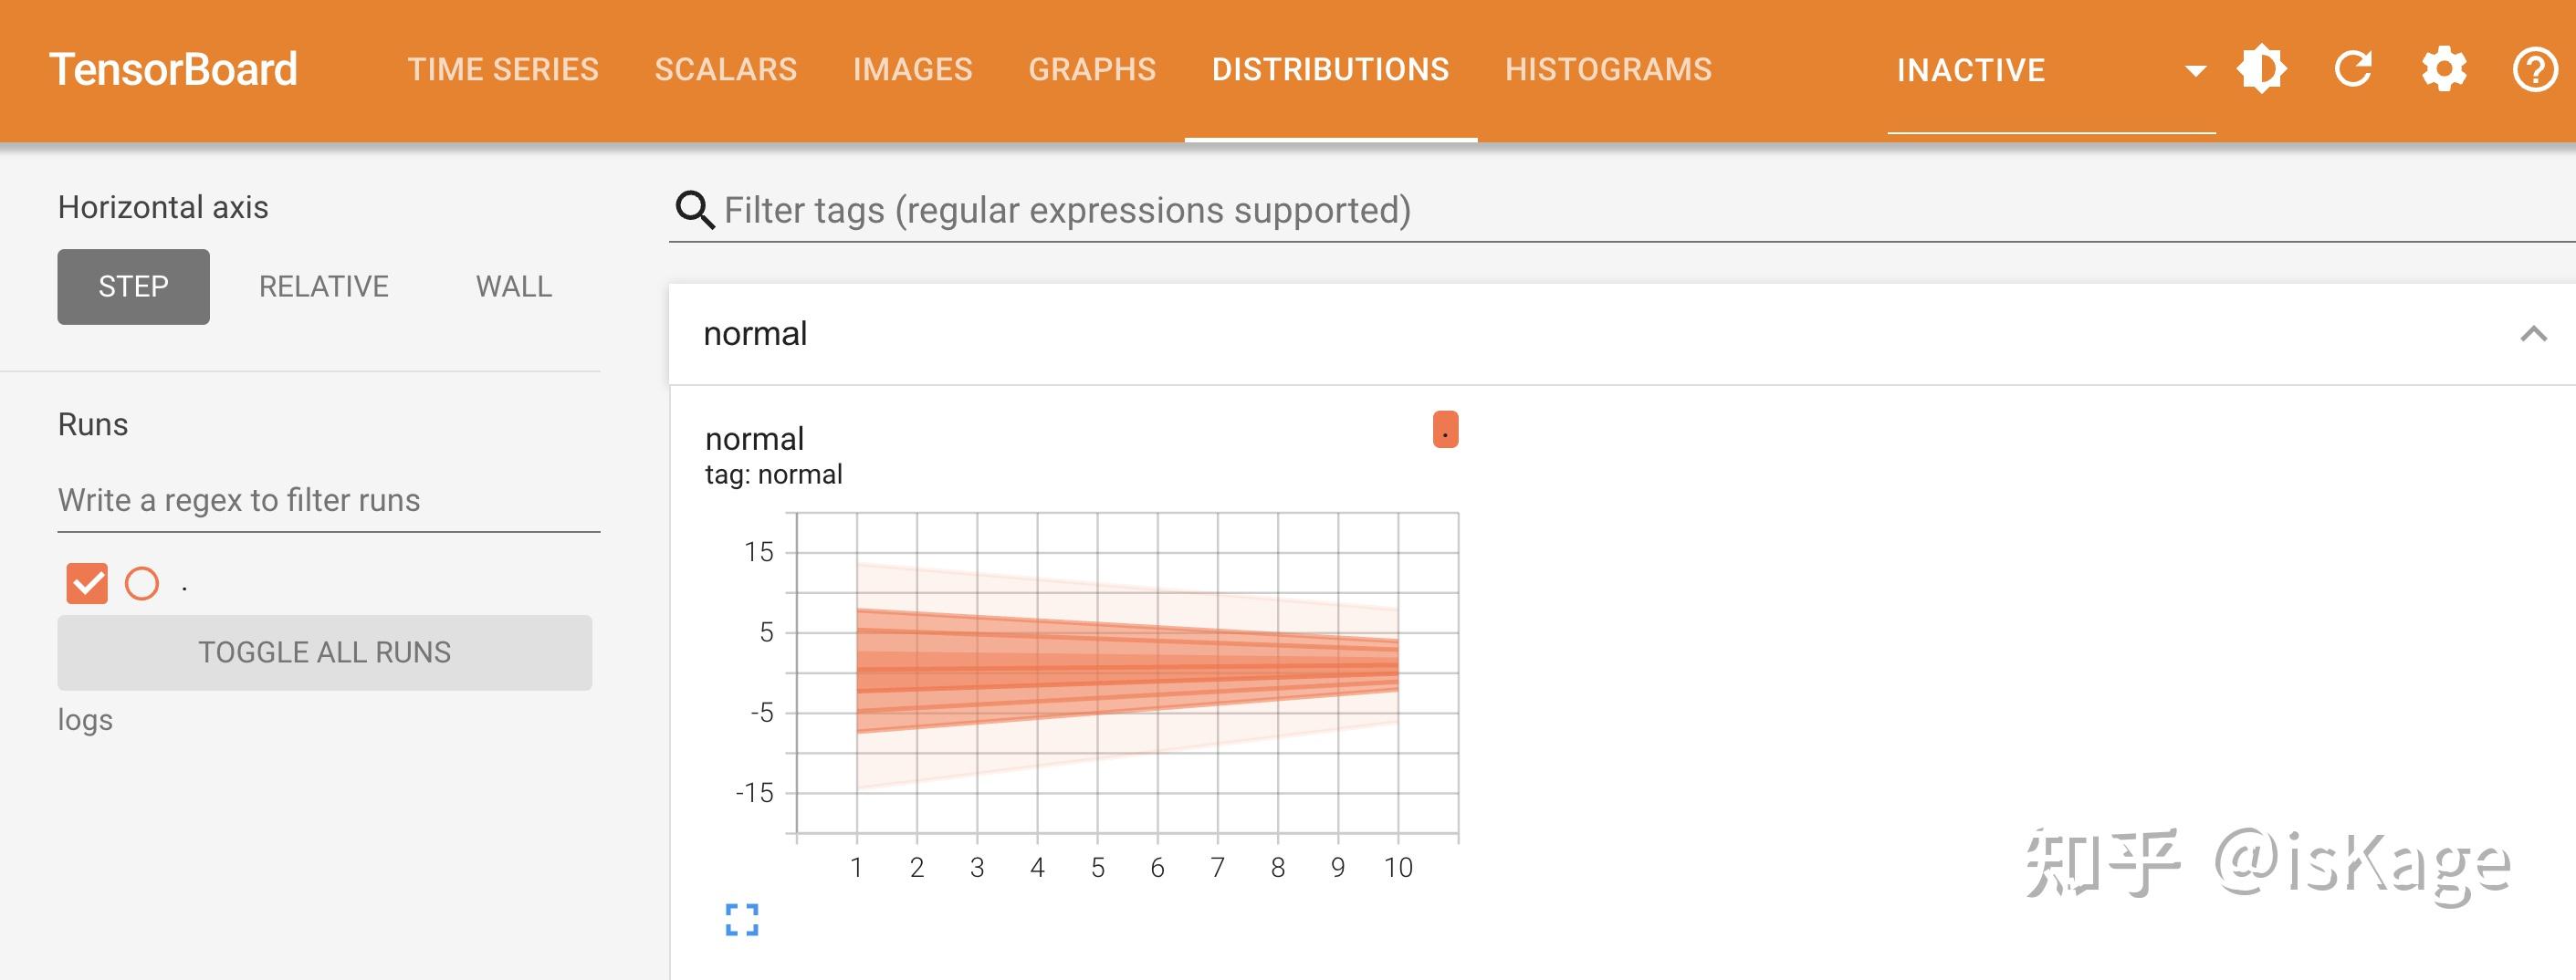Open TensorBoard settings gear

click(x=2443, y=68)
